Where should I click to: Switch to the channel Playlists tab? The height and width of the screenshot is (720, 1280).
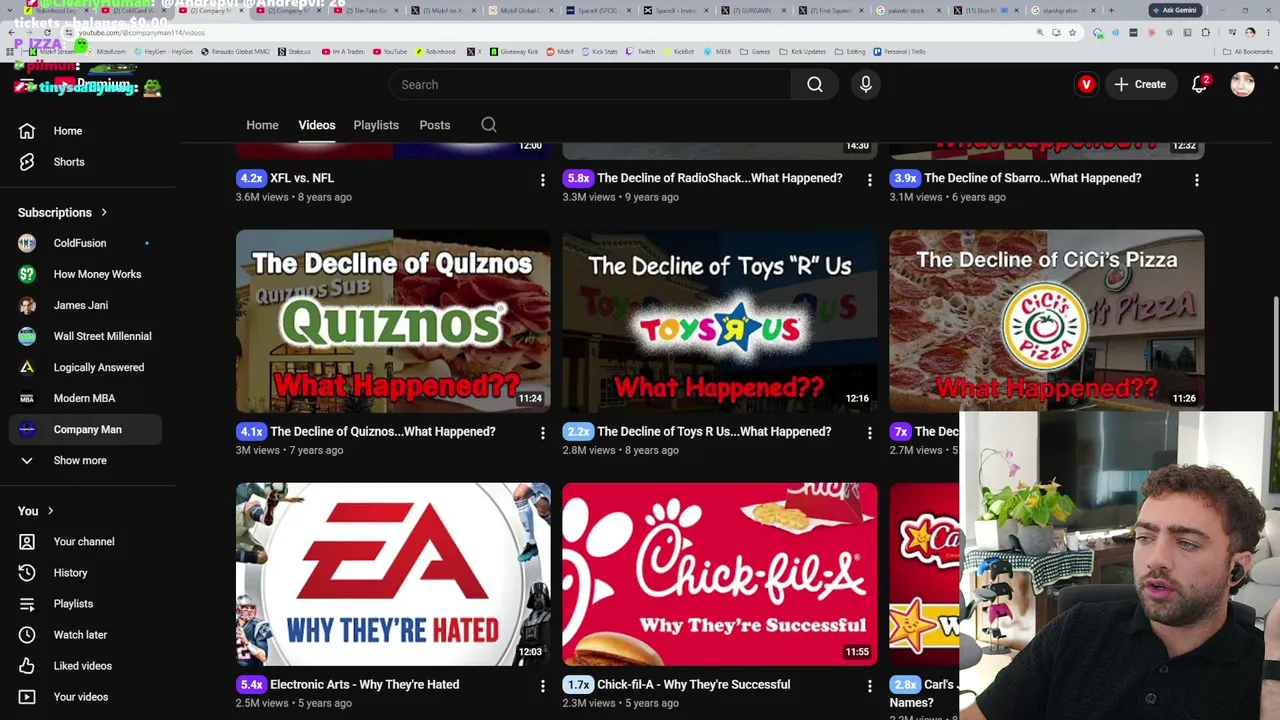click(376, 125)
